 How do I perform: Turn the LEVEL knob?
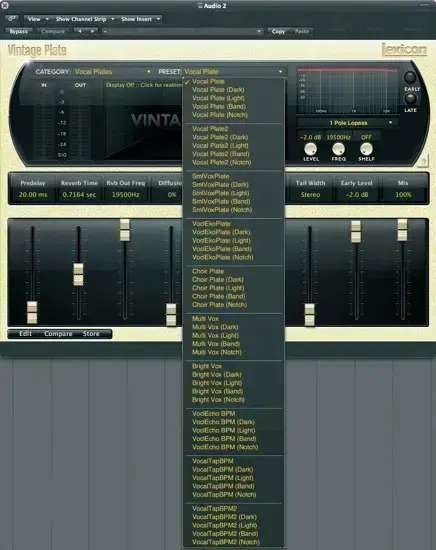click(310, 149)
